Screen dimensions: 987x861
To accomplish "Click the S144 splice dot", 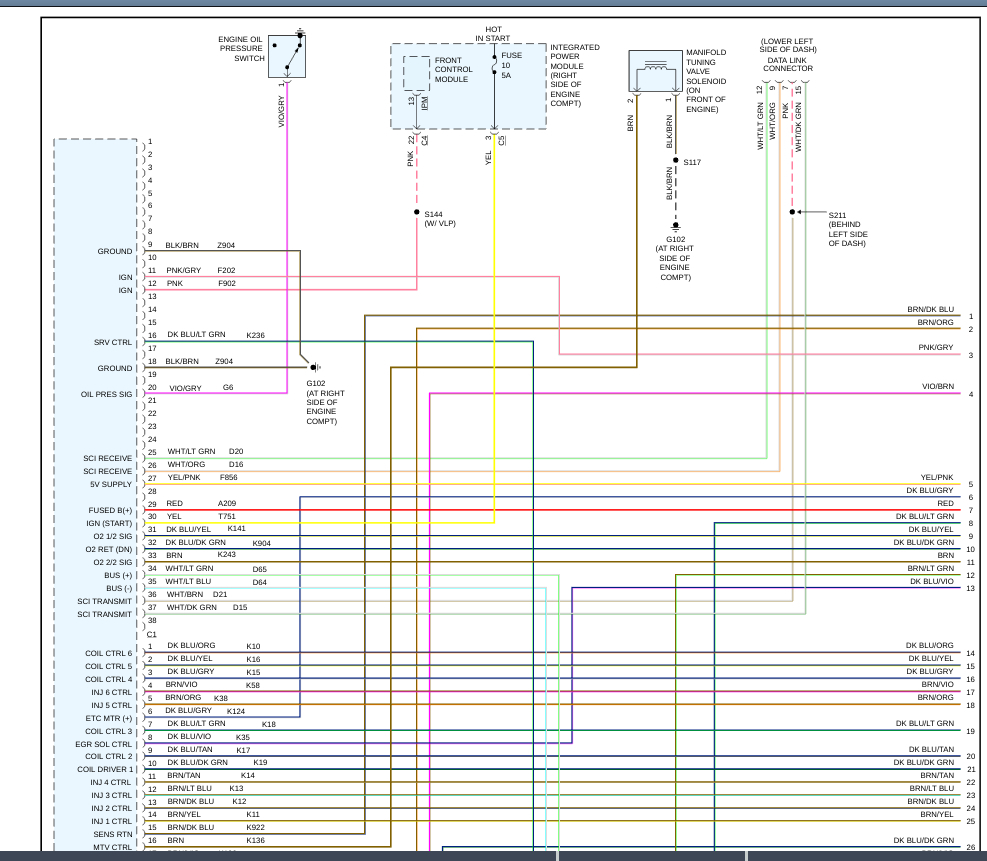I will 416,212.
